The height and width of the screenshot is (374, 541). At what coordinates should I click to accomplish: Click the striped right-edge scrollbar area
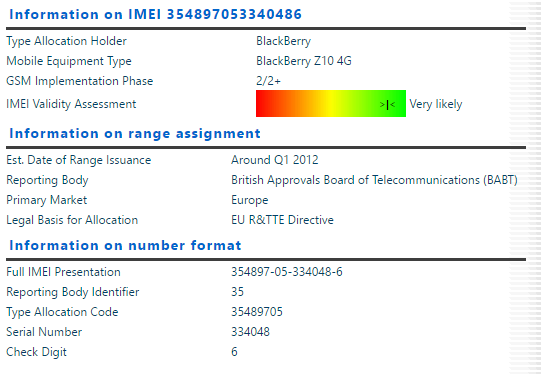tap(525, 187)
